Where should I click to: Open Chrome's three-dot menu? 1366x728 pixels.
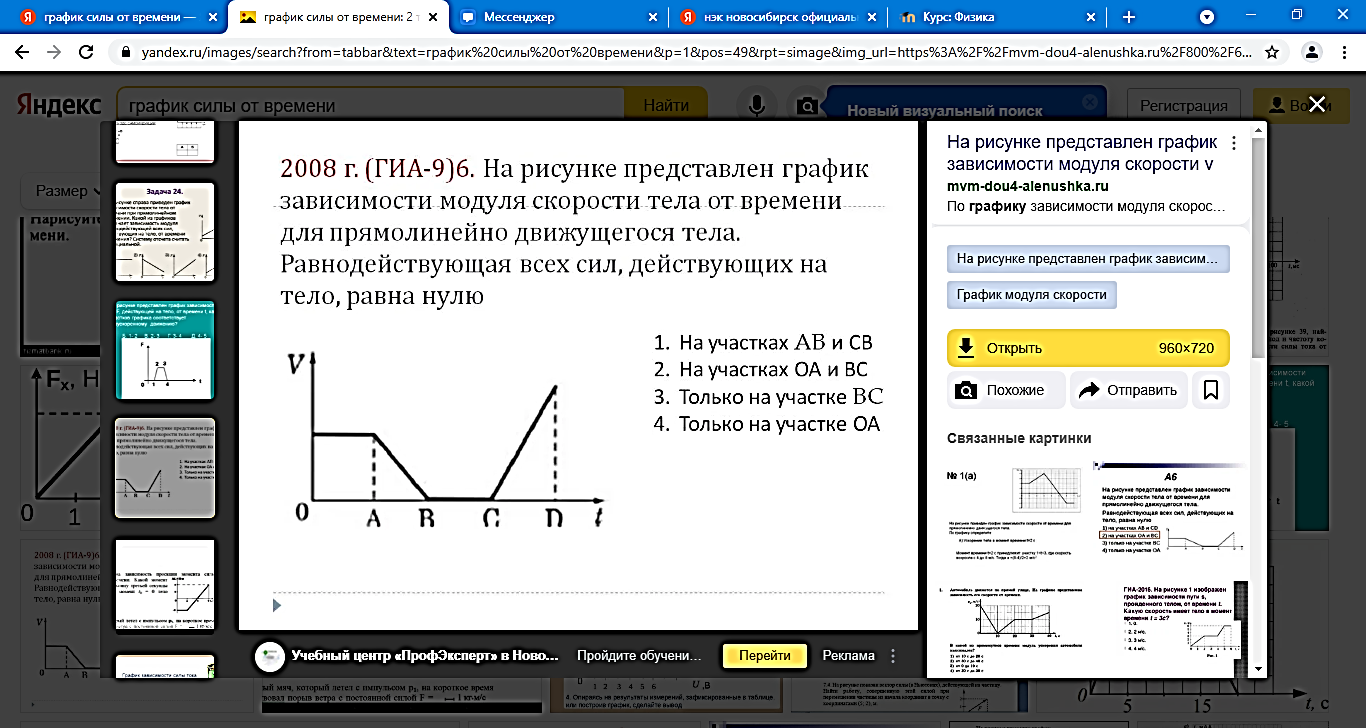pyautogui.click(x=1343, y=52)
